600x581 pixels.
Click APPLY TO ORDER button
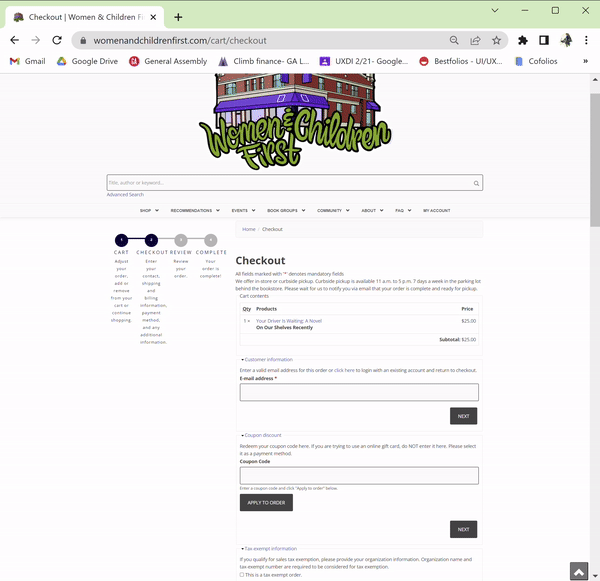[x=266, y=503]
